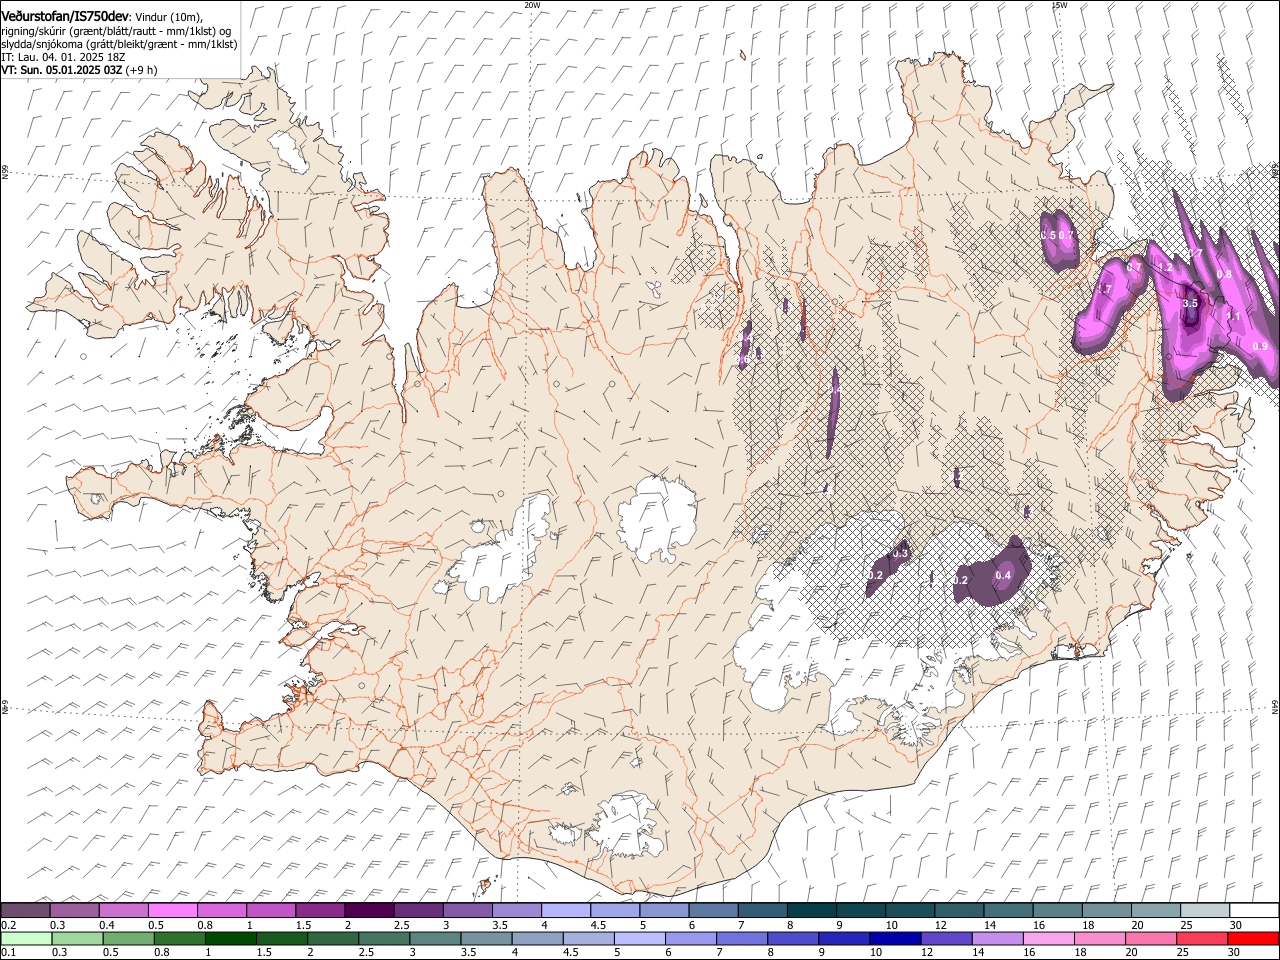Image resolution: width=1280 pixels, height=960 pixels.
Task: Click the lower legend swatch labeled 0.3
Action: [x=77, y=939]
